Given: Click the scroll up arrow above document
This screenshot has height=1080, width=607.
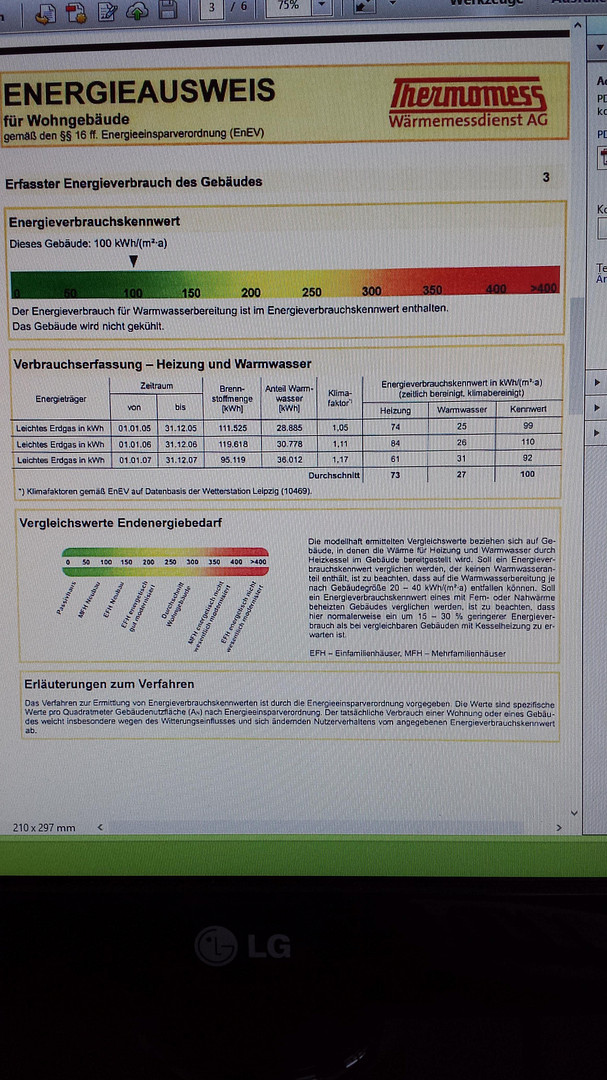Looking at the screenshot, I should tap(576, 23).
